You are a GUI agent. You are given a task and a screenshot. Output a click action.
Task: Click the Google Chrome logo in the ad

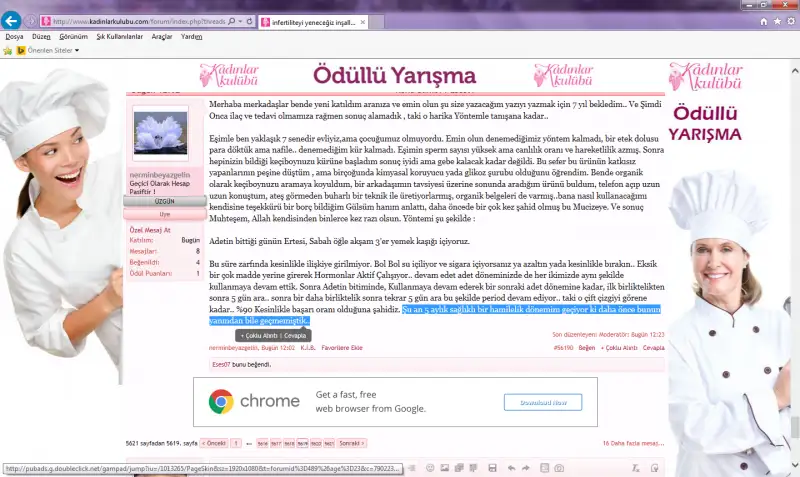pyautogui.click(x=222, y=402)
